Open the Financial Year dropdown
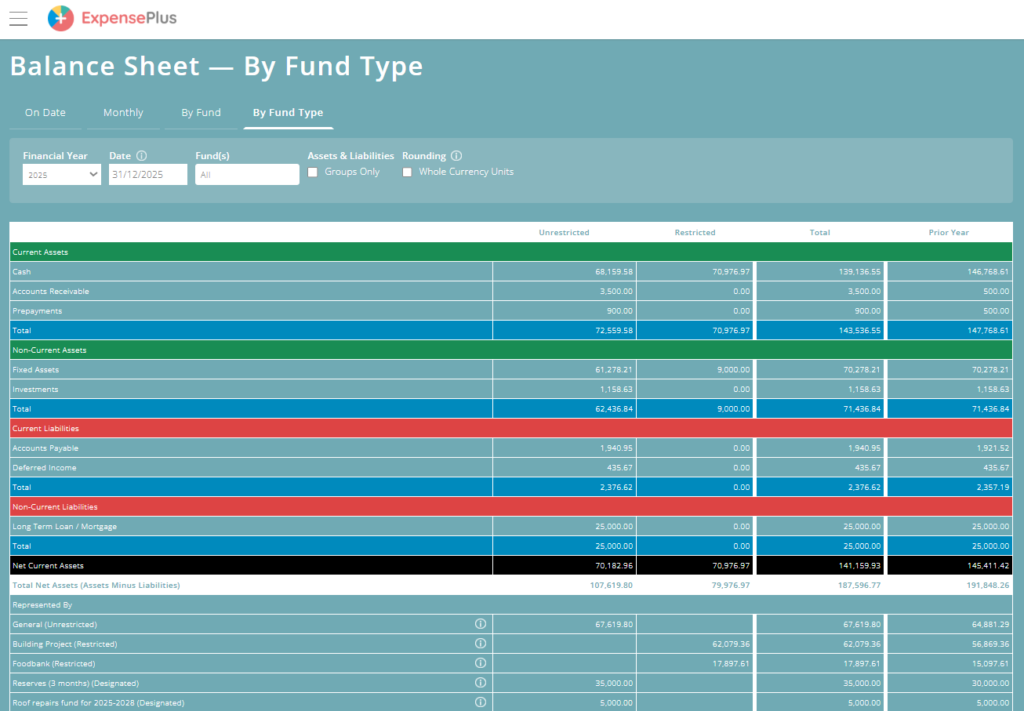The image size is (1024, 711). tap(62, 174)
